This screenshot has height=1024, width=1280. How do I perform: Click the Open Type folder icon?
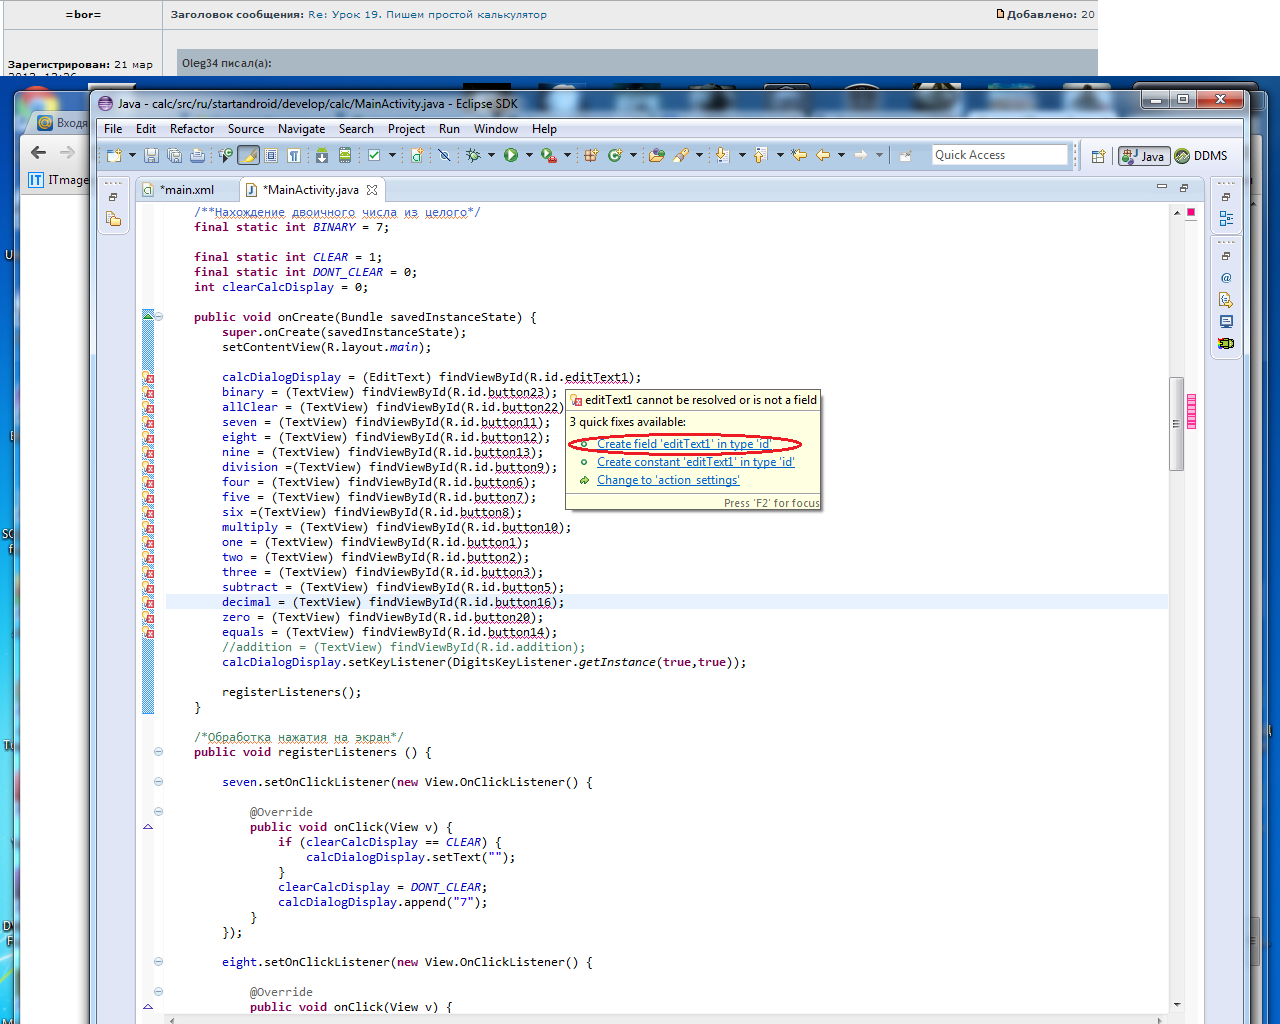tap(656, 155)
